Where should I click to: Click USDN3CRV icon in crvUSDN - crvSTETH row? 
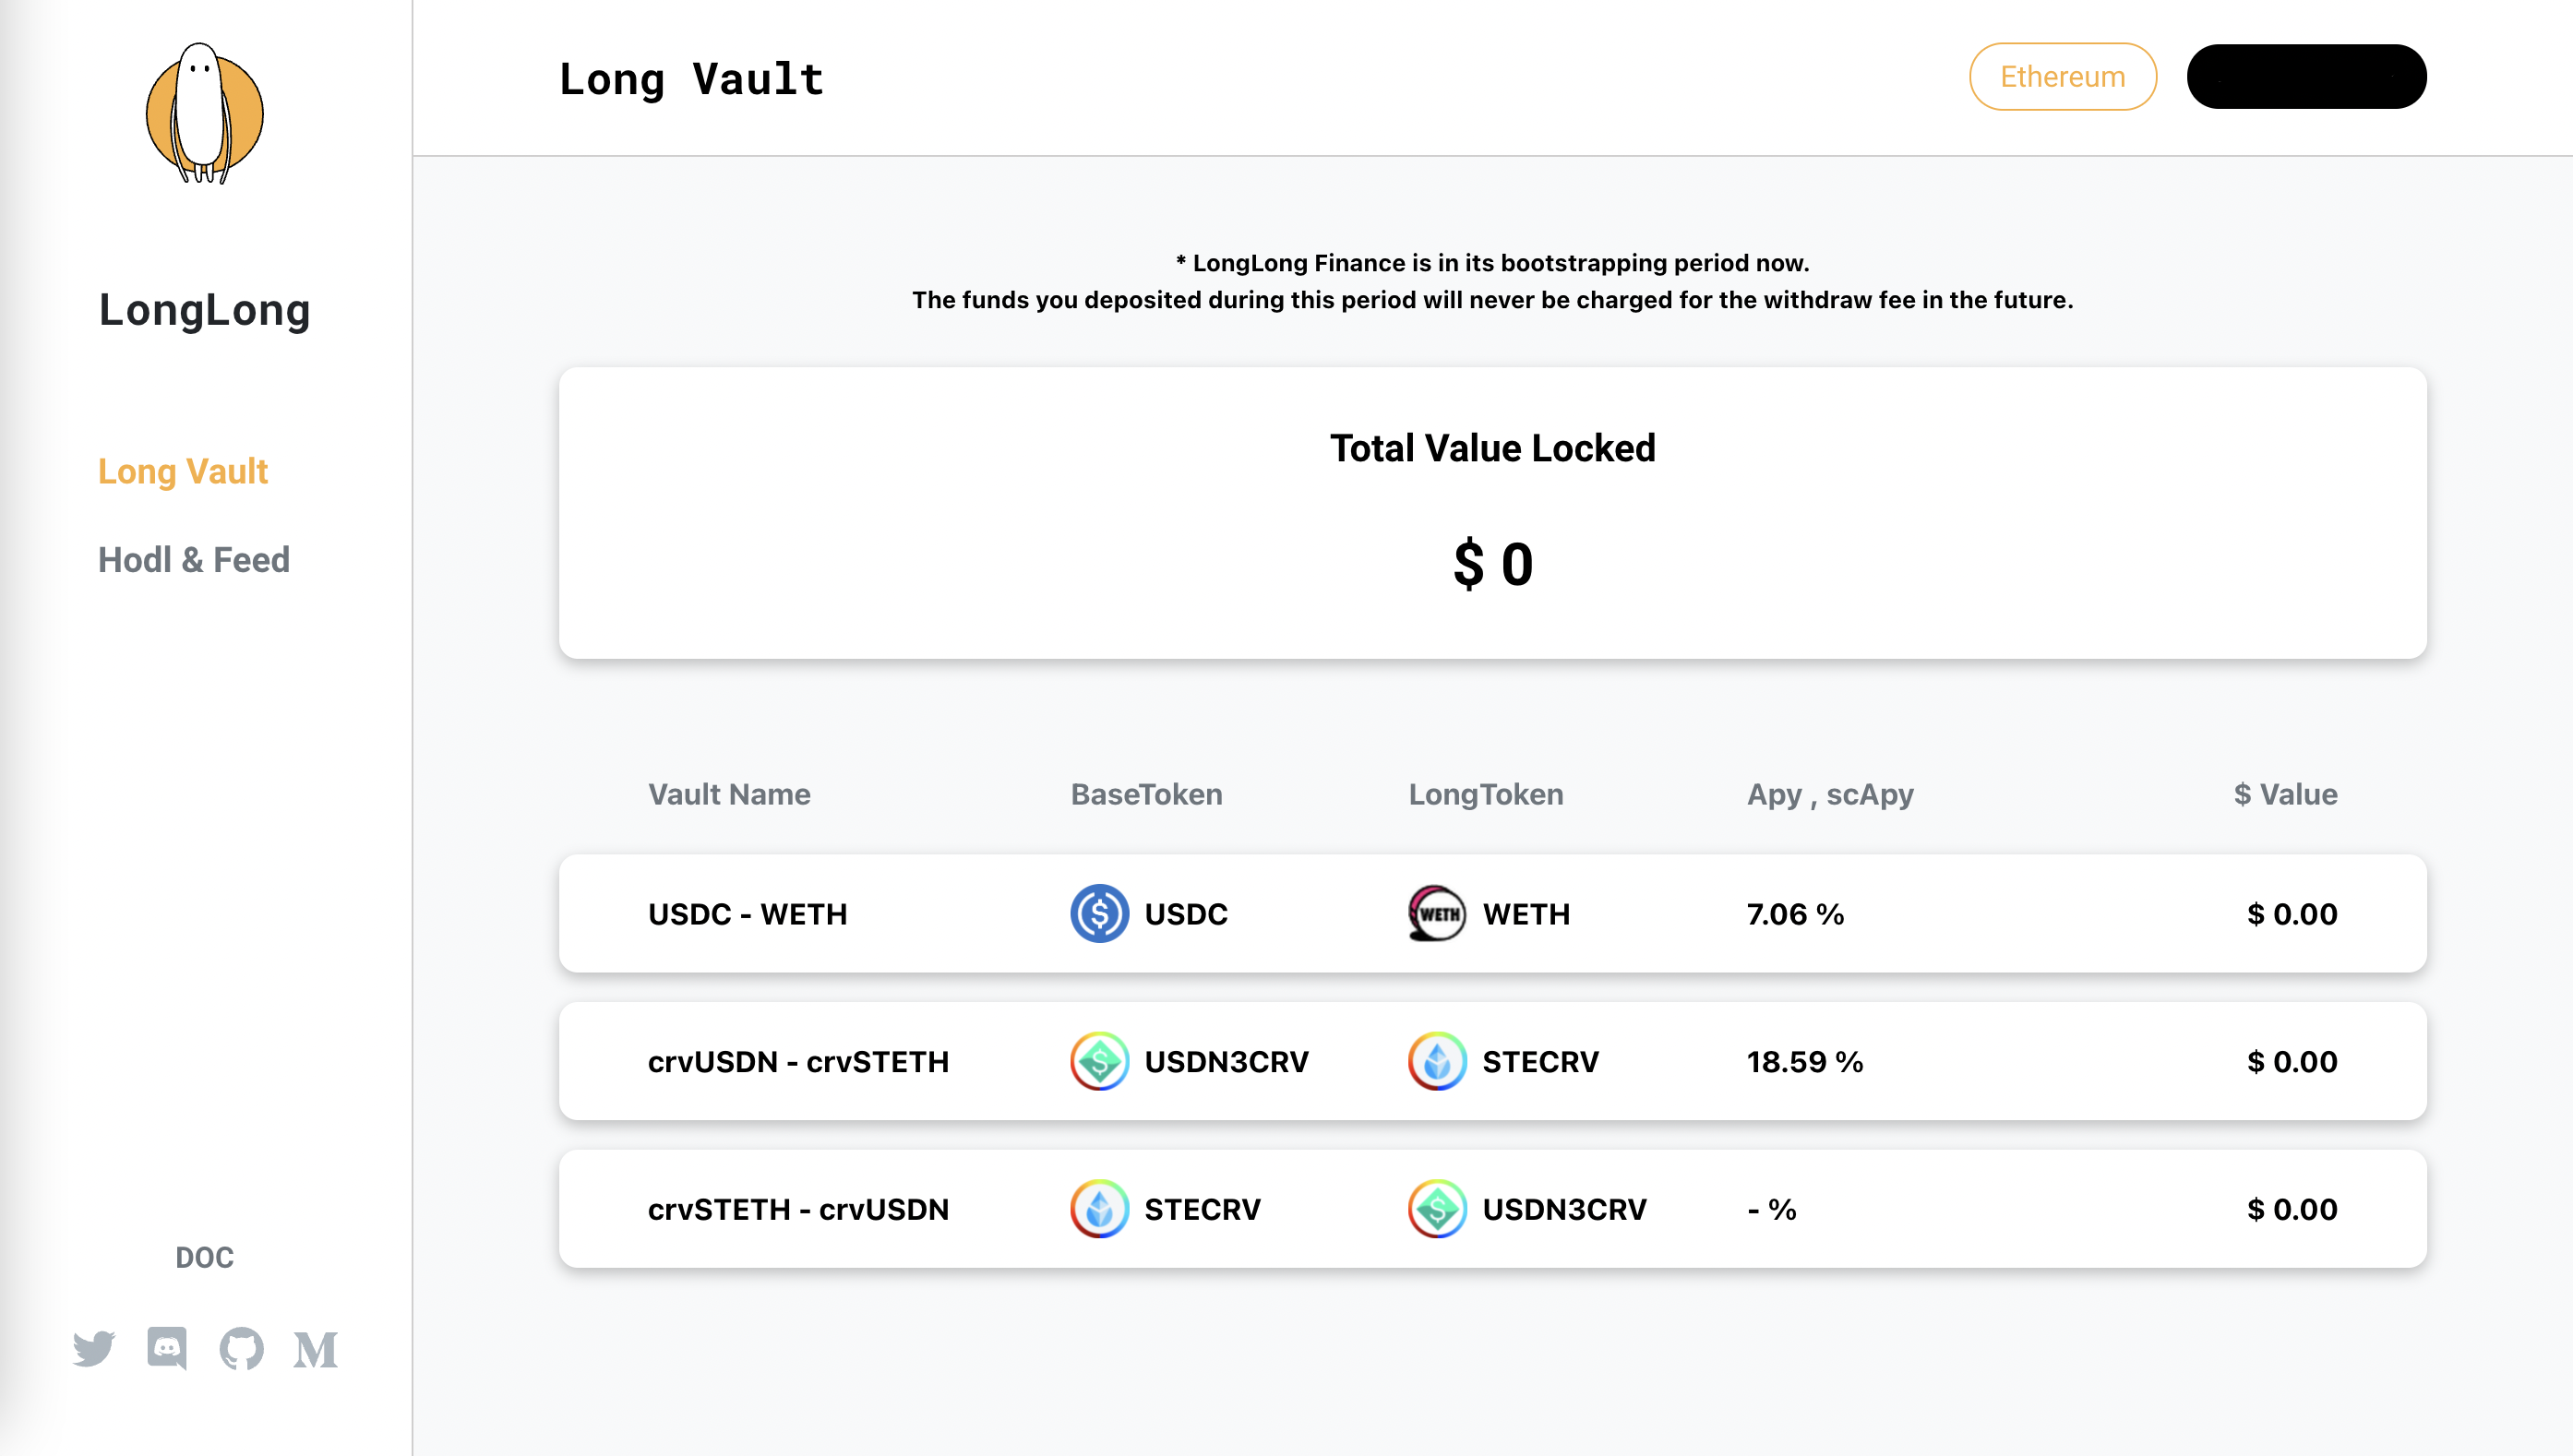[1099, 1061]
